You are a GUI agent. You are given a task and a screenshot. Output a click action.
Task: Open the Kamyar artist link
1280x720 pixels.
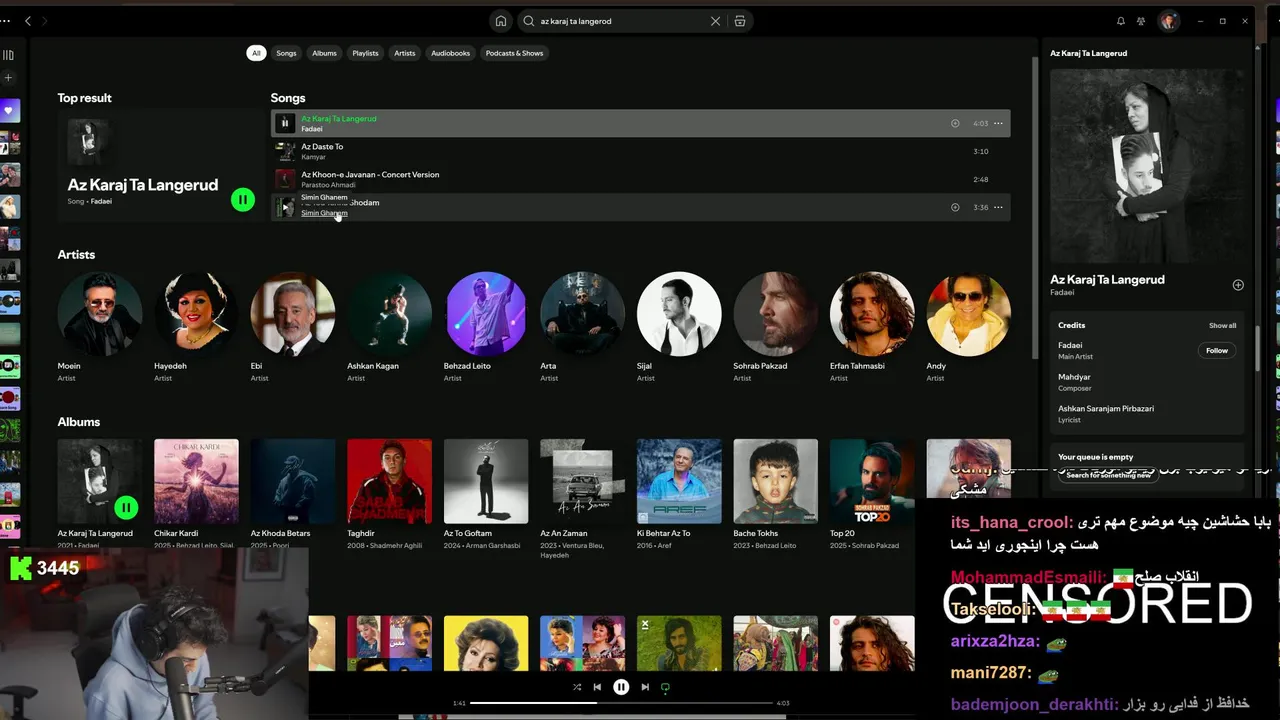(313, 157)
